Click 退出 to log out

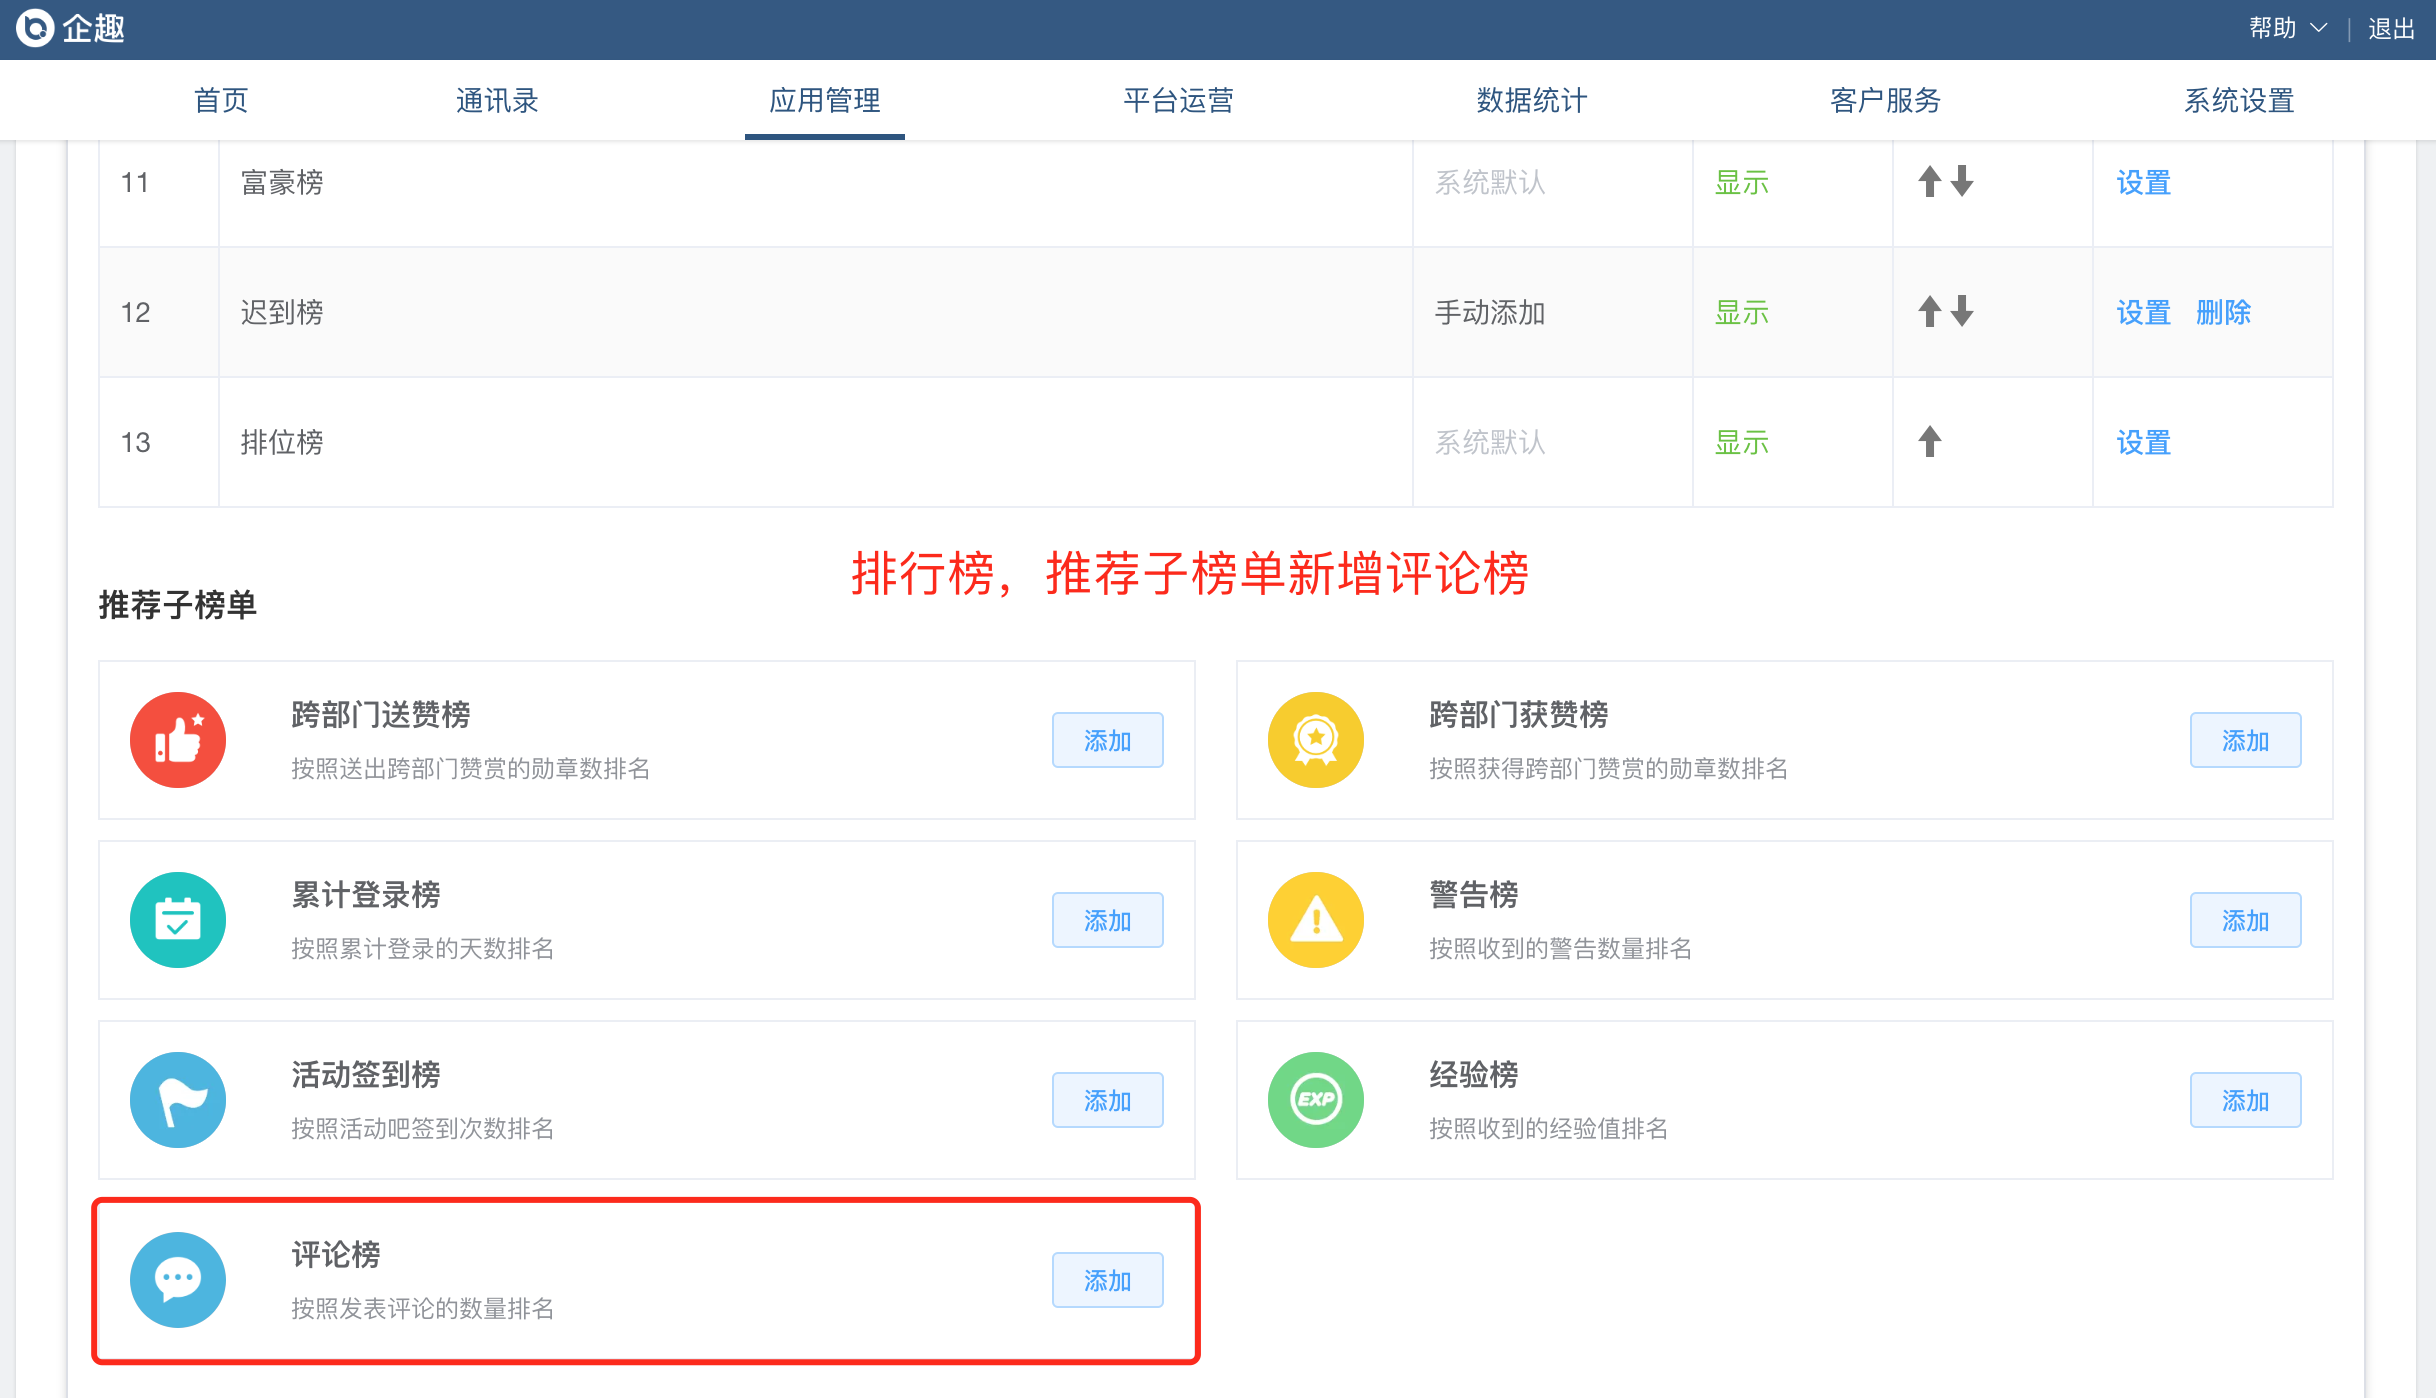click(x=2391, y=28)
